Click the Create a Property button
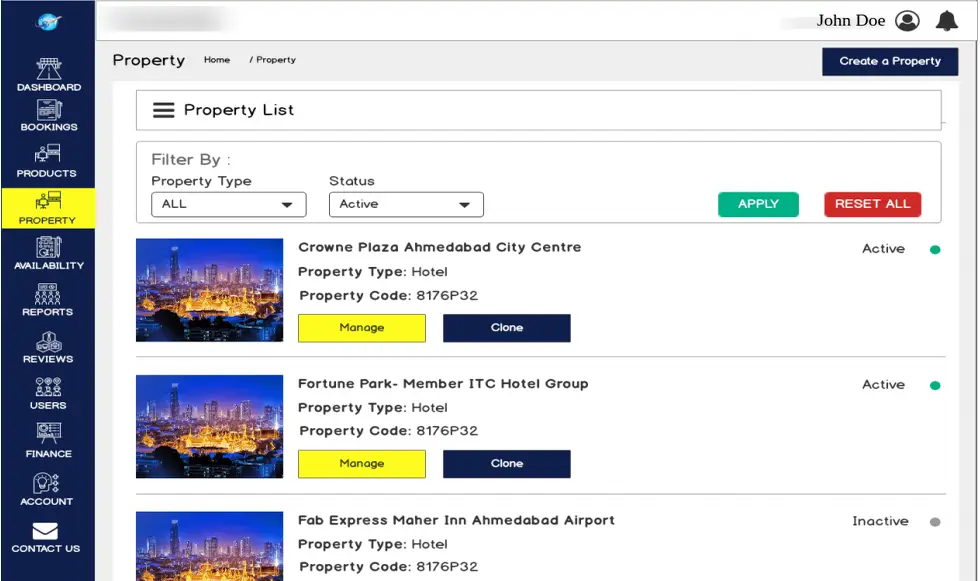The height and width of the screenshot is (581, 980). click(890, 62)
